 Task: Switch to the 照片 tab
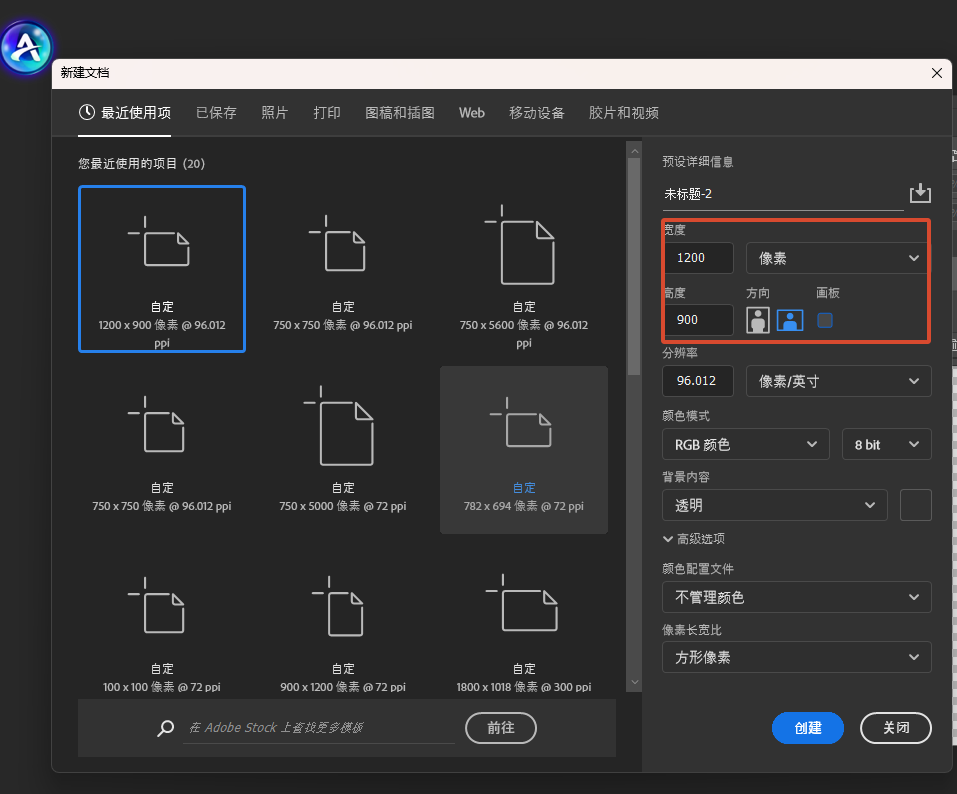tap(274, 113)
